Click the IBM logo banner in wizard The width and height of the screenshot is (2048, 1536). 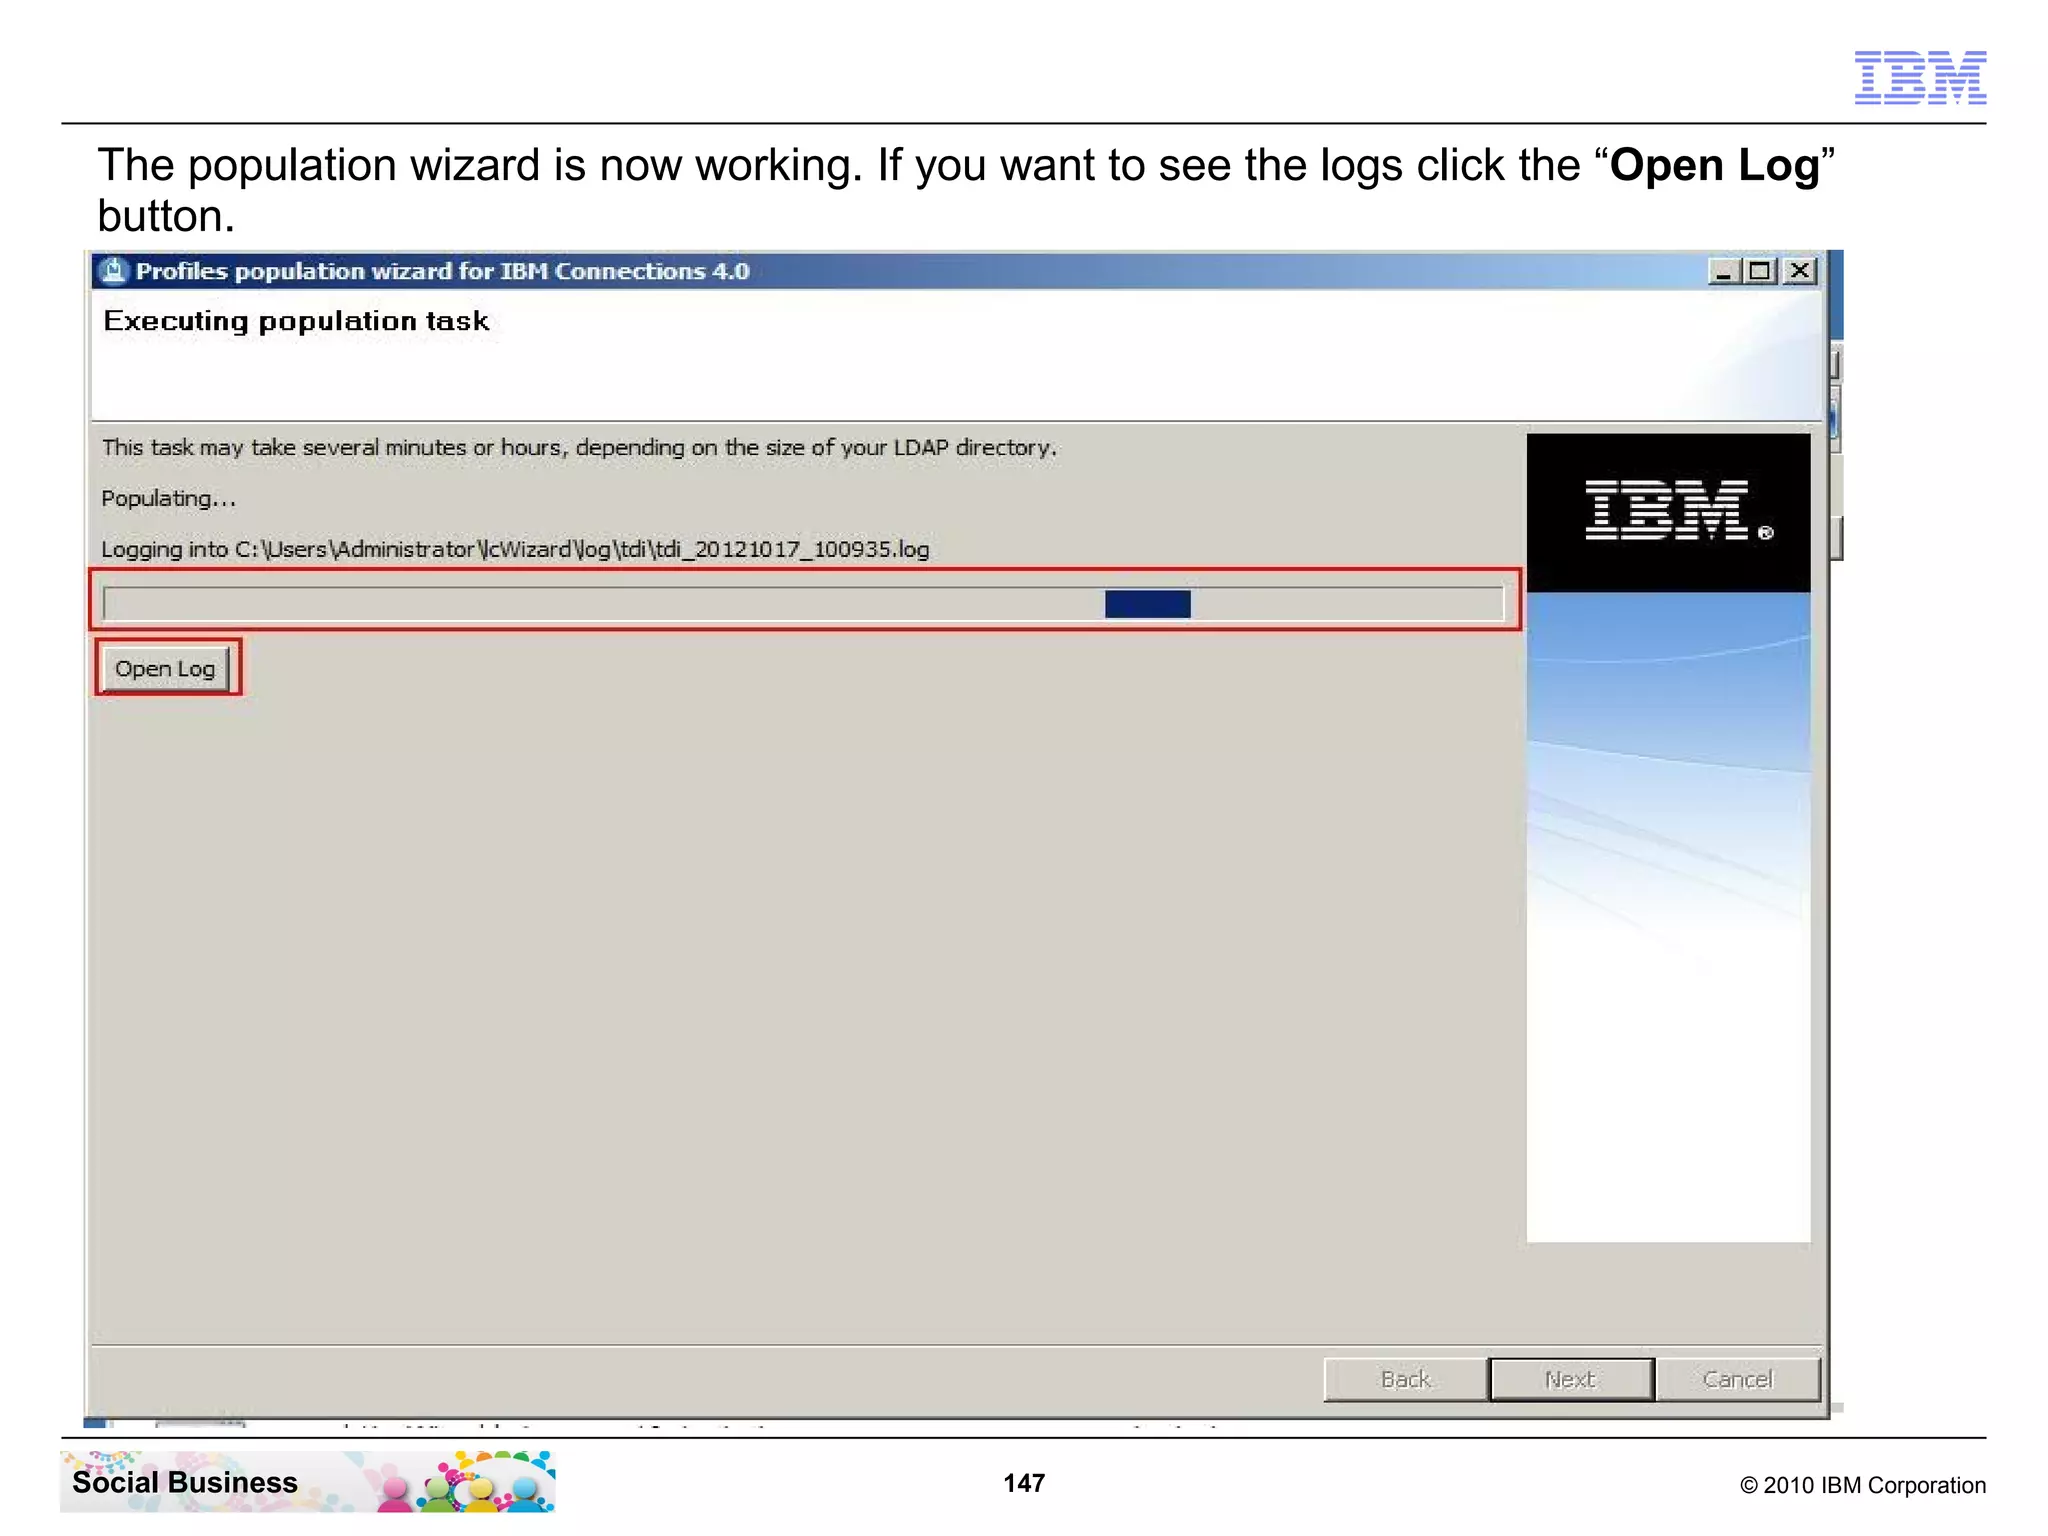pos(1668,512)
